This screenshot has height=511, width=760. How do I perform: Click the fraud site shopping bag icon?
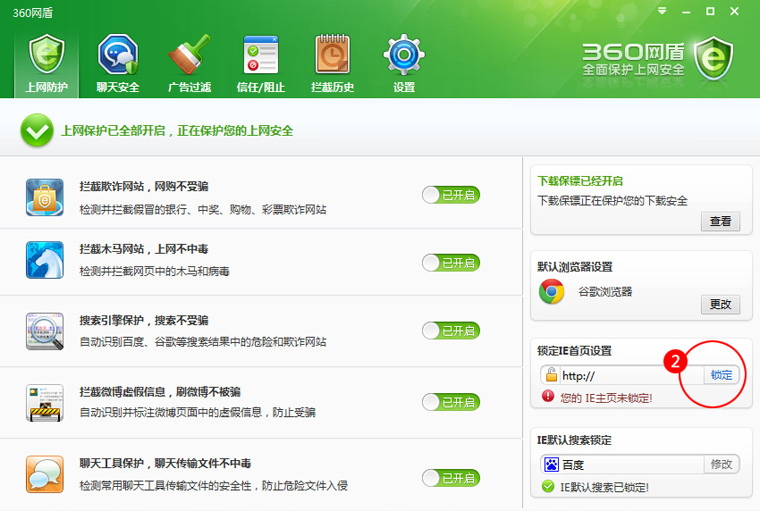click(x=45, y=197)
